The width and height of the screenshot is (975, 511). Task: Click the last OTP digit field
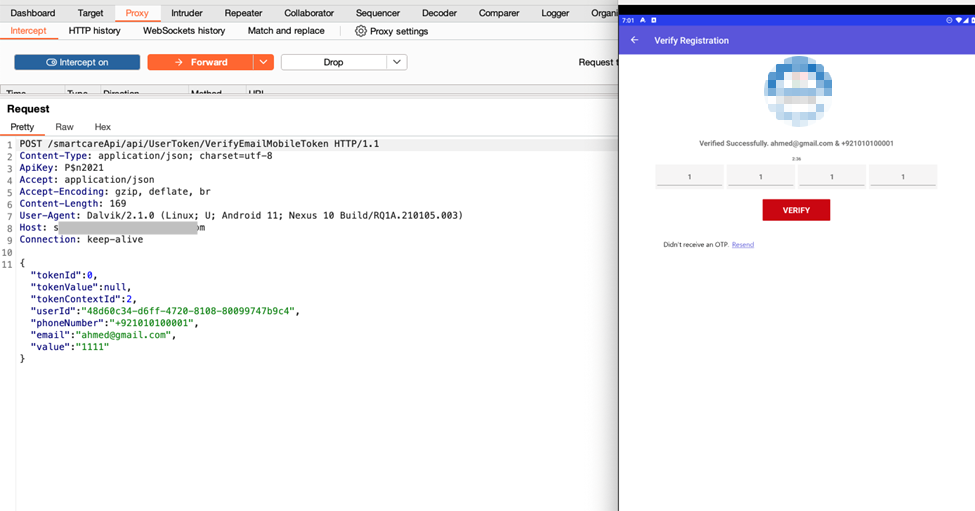(x=903, y=177)
